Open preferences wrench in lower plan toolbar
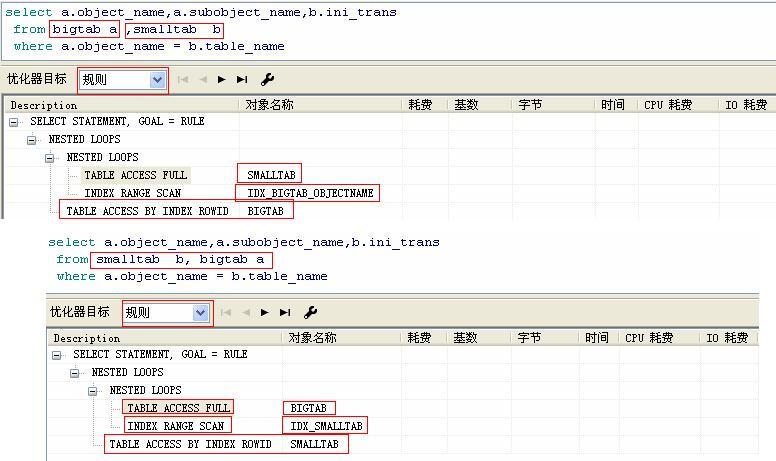 (310, 312)
